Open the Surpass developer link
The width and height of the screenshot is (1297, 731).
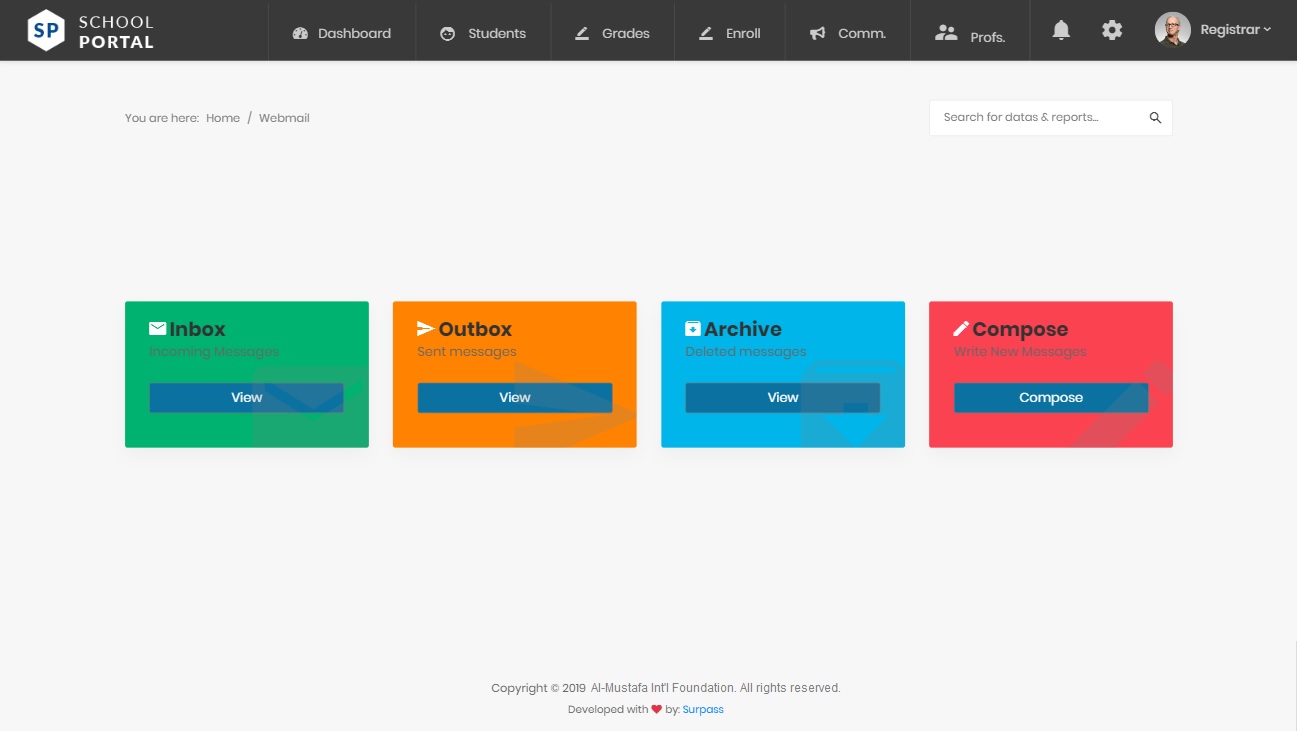pos(703,709)
